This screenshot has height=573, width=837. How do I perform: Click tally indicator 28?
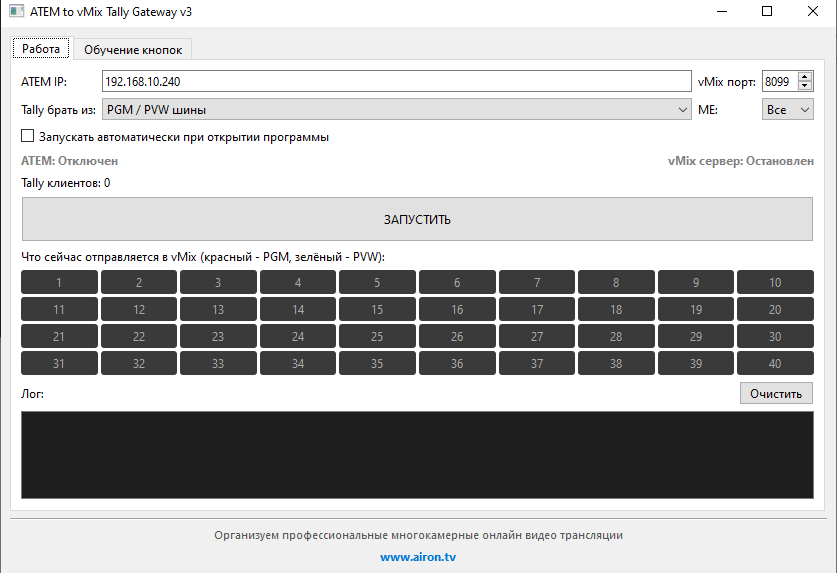pyautogui.click(x=617, y=336)
